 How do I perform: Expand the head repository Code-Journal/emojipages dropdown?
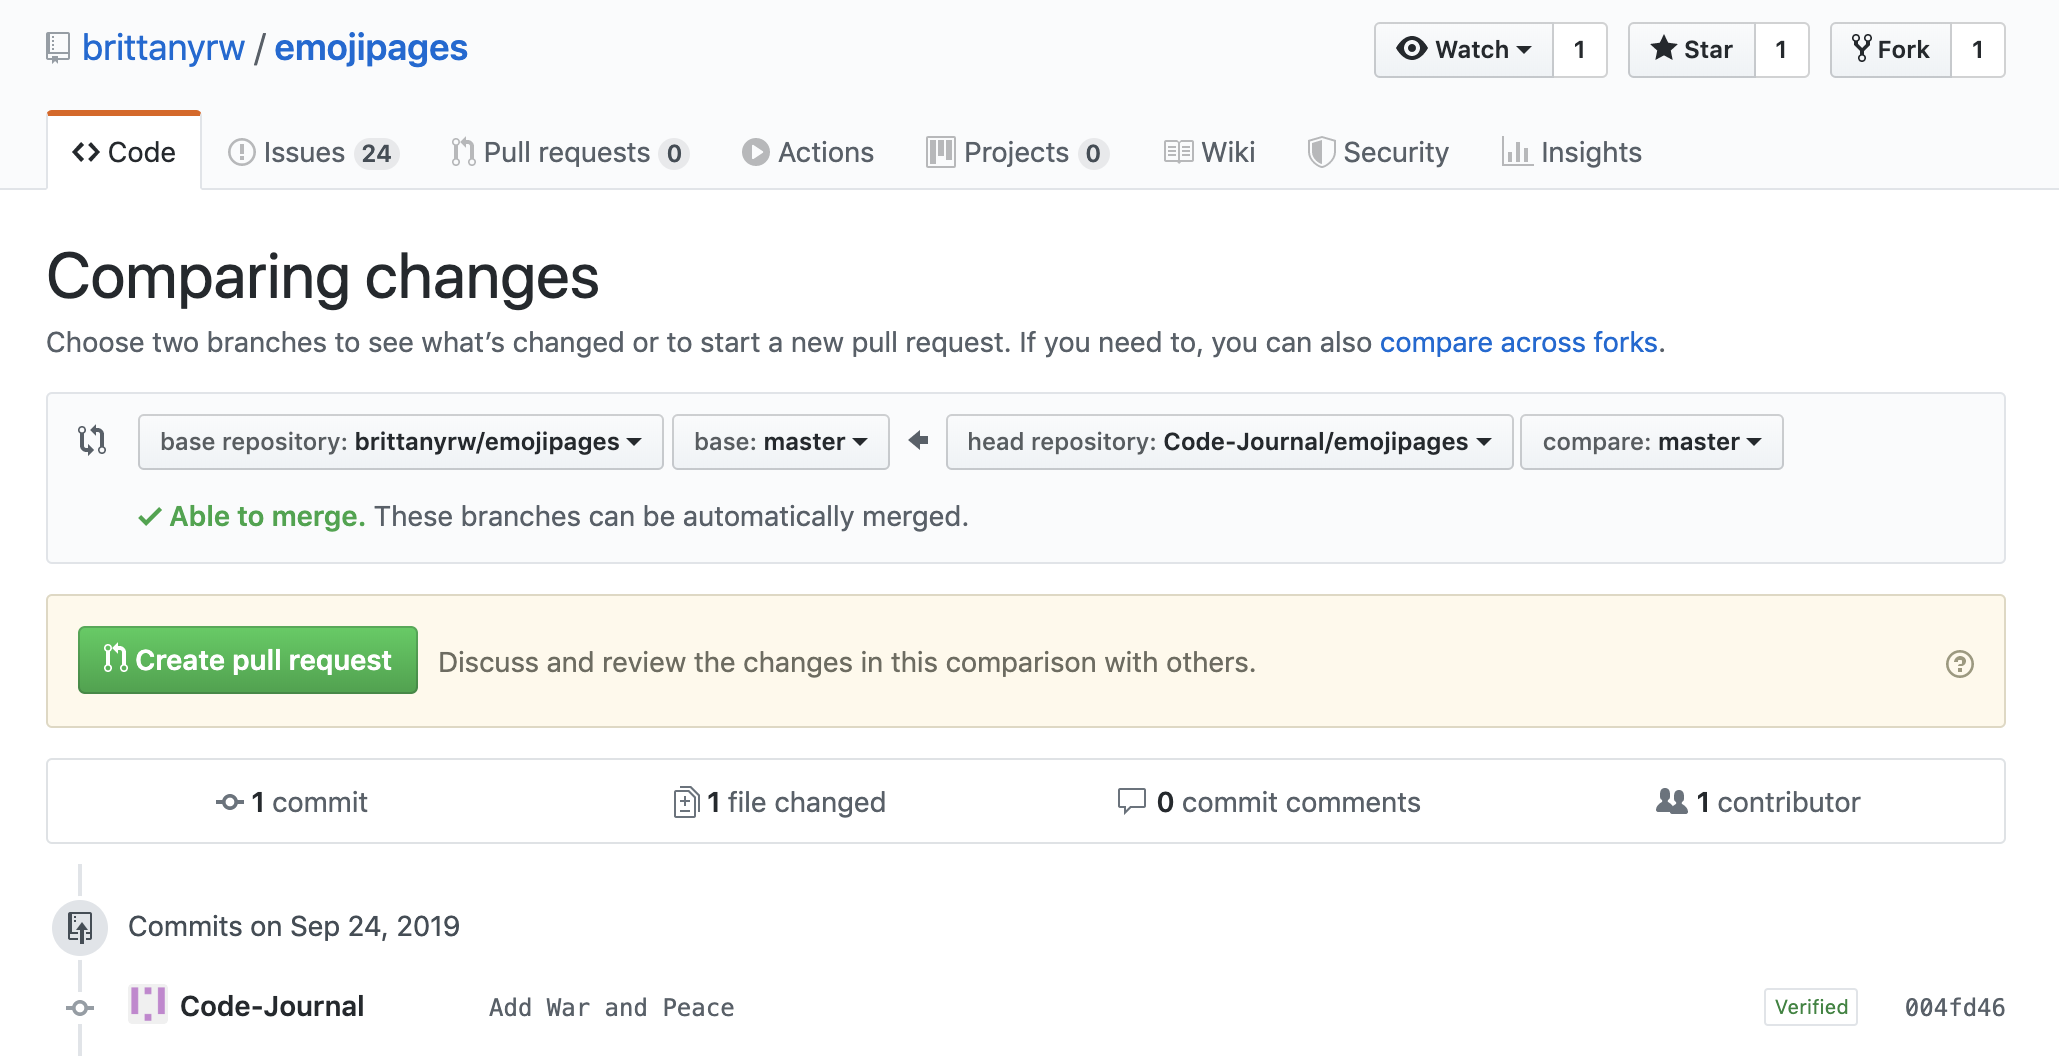[1229, 442]
